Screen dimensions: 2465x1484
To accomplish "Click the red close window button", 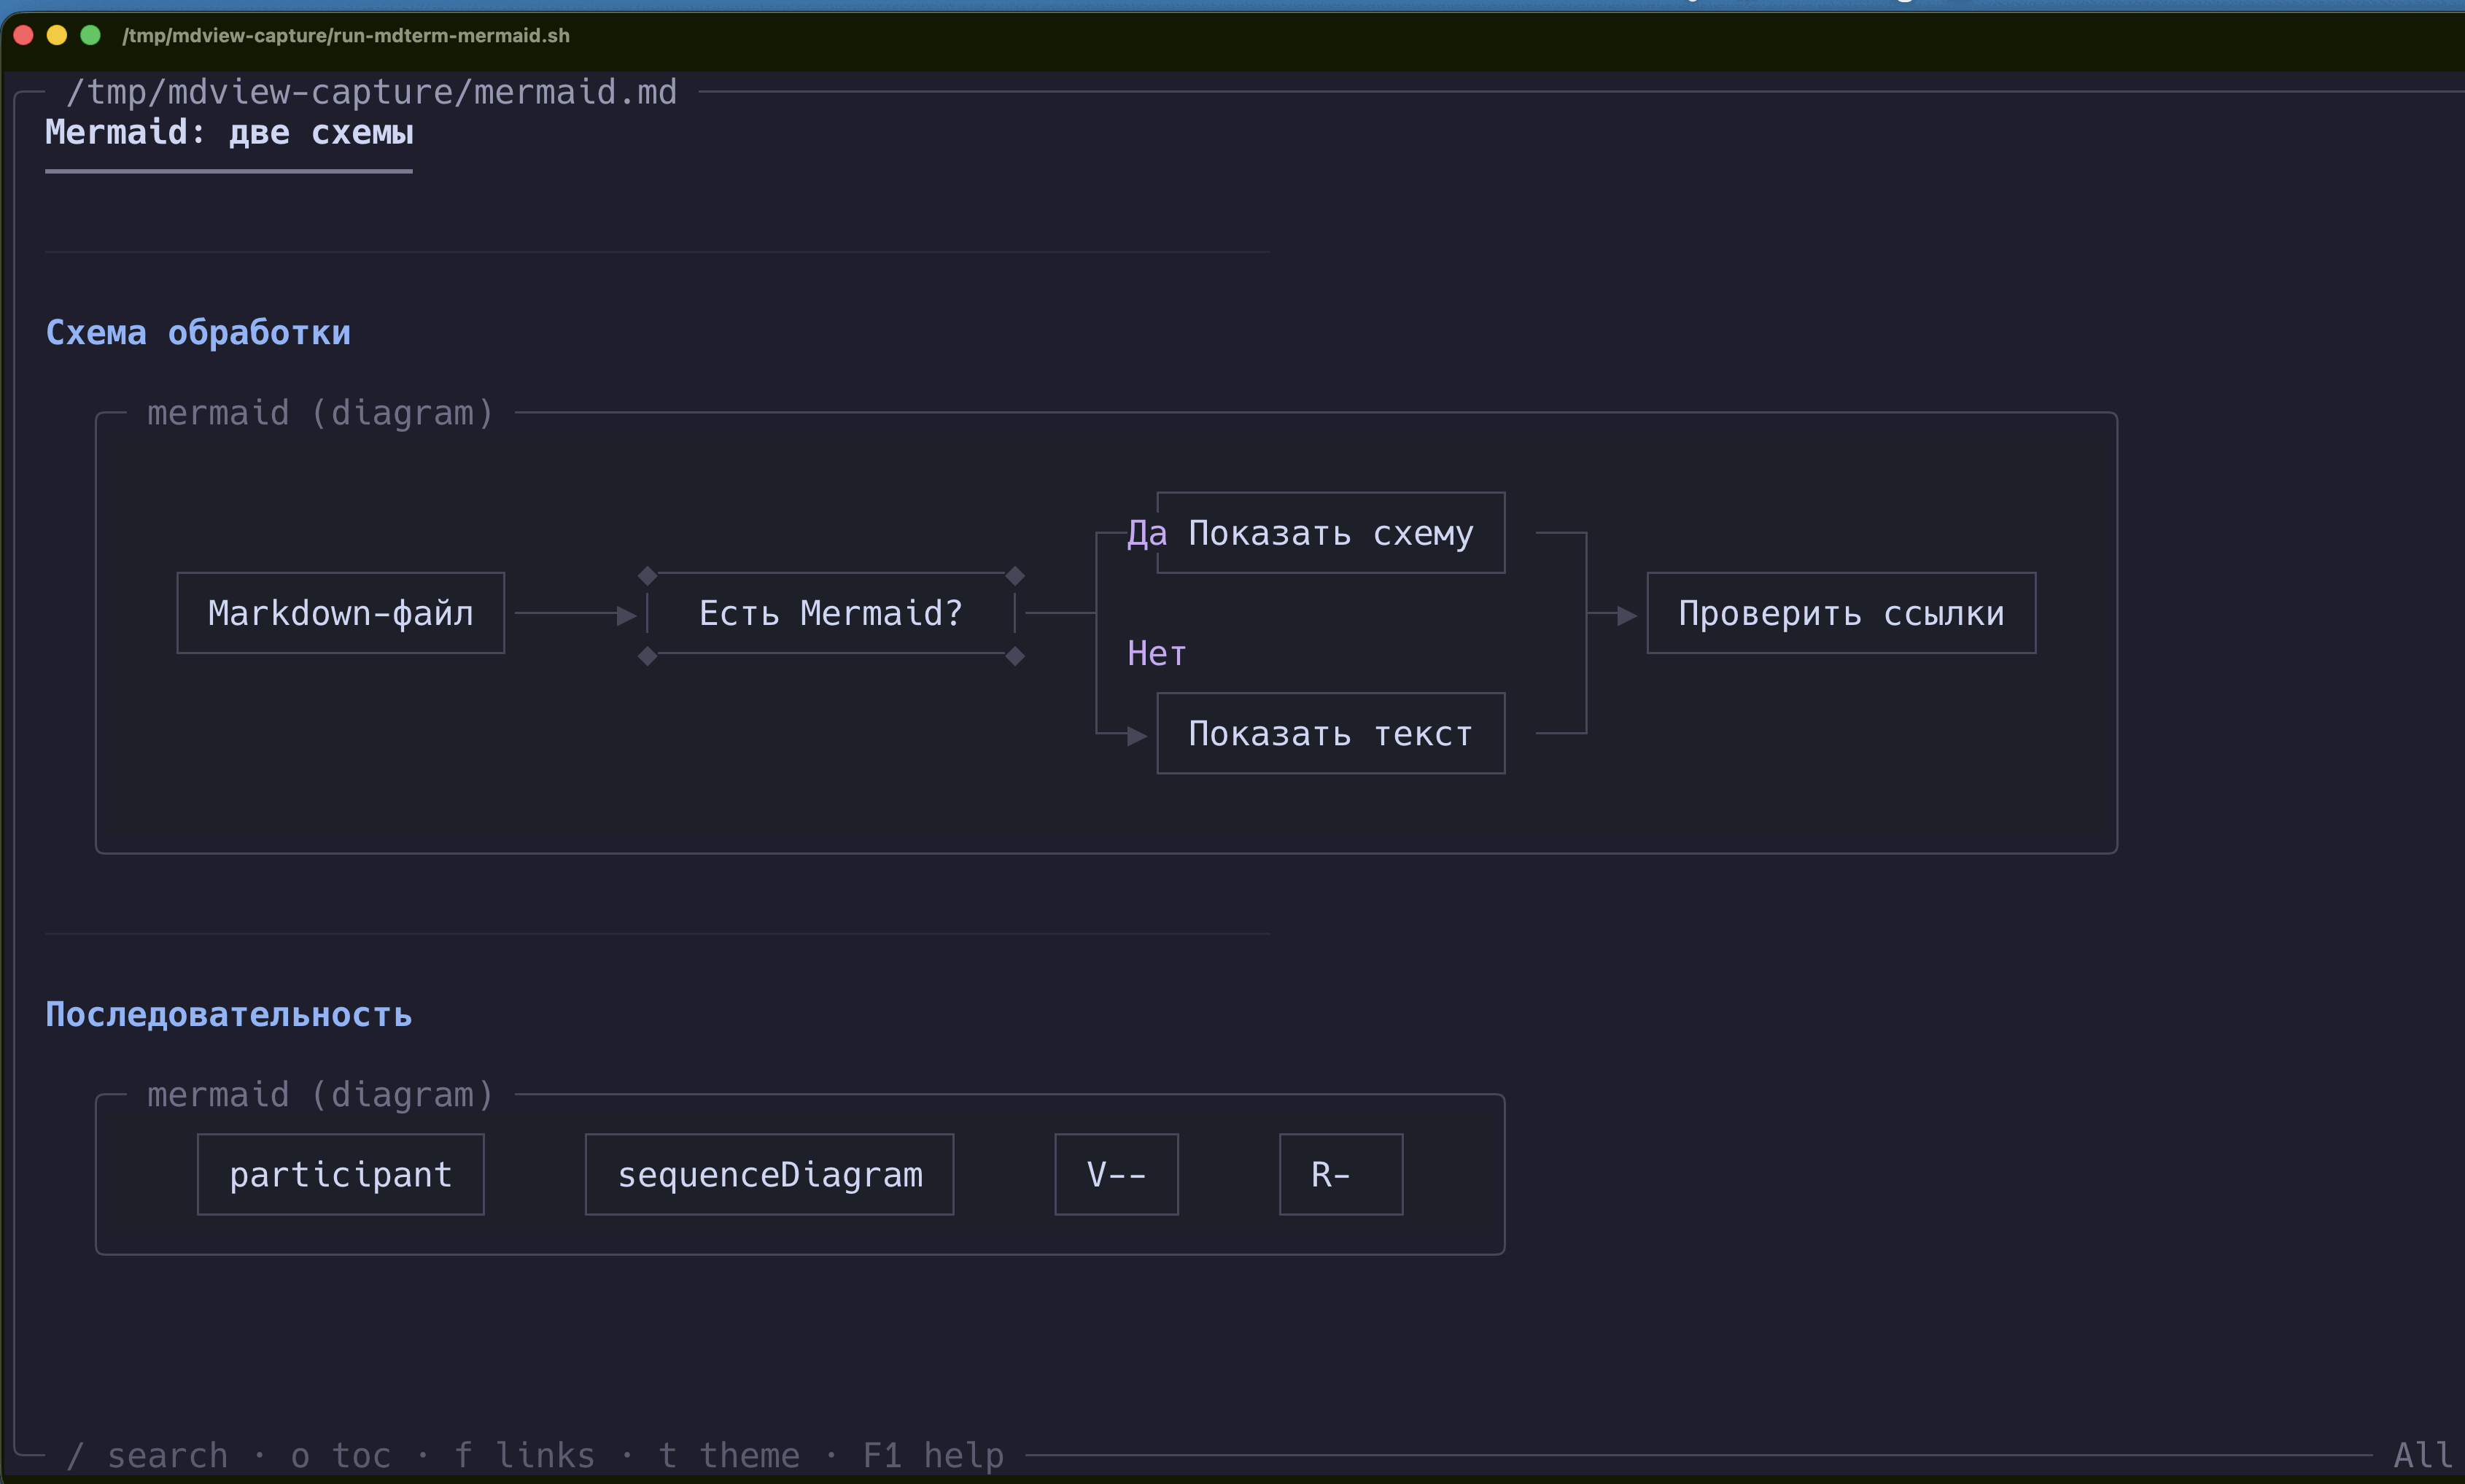I will coord(24,35).
